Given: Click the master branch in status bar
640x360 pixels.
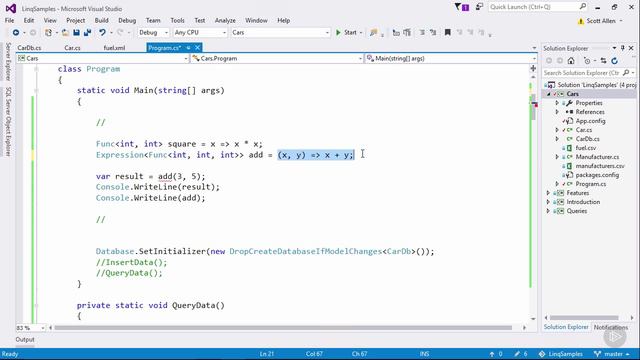Looking at the screenshot, I should tap(612, 354).
